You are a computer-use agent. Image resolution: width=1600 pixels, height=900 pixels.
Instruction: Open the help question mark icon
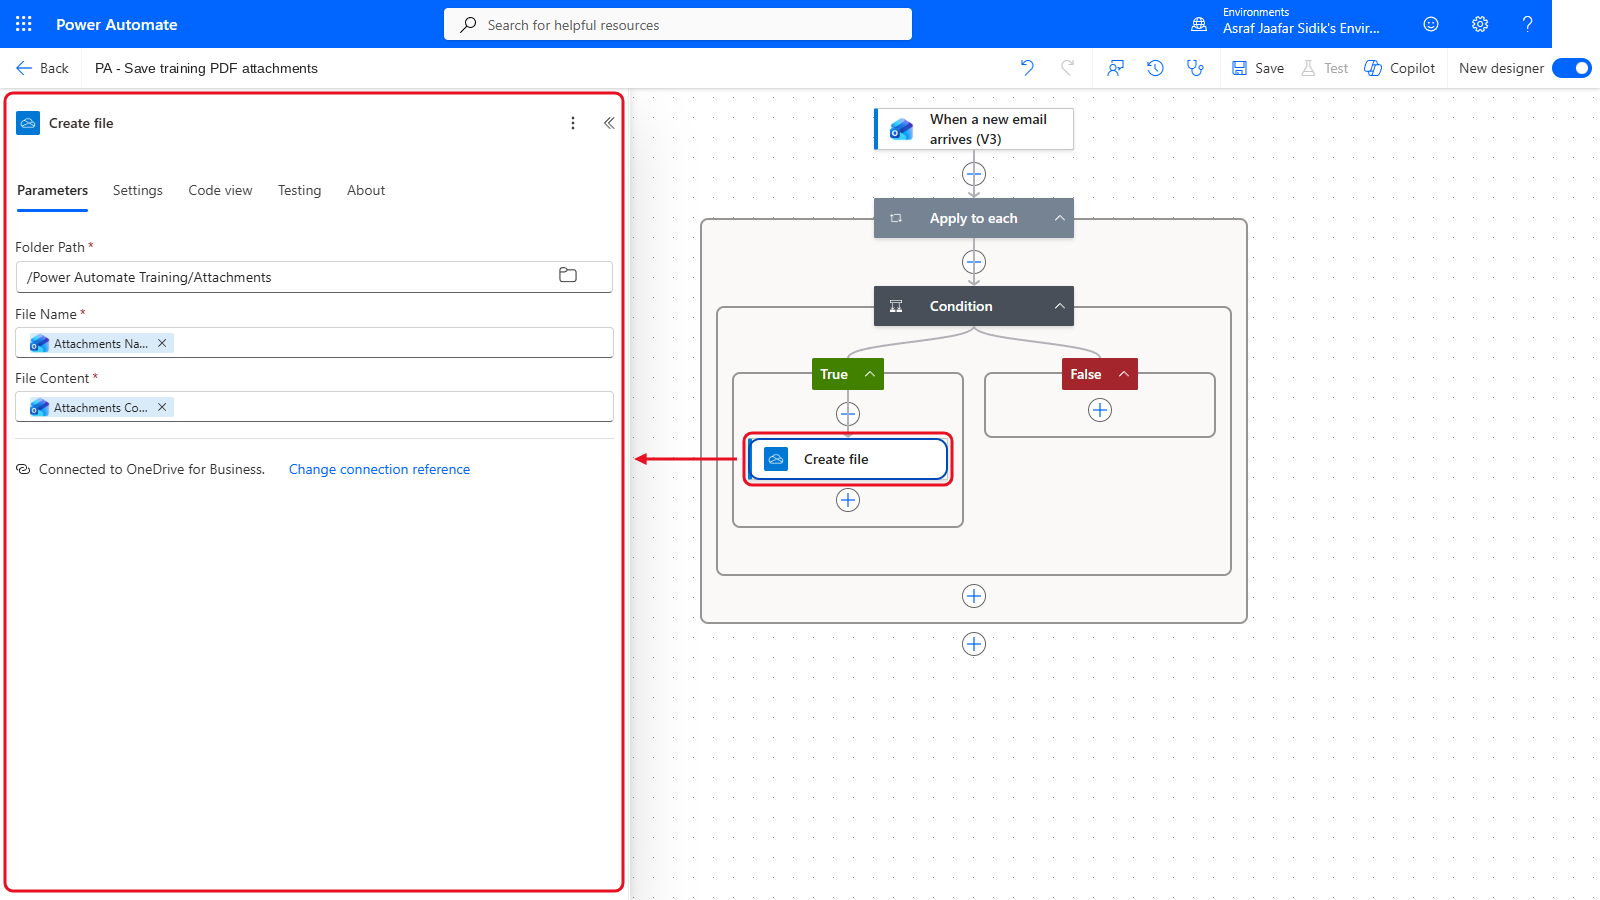coord(1527,24)
